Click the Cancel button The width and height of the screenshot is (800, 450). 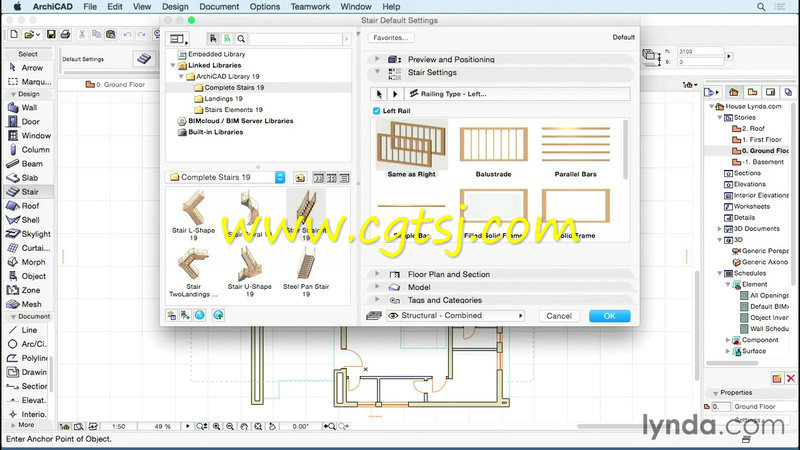pos(559,316)
